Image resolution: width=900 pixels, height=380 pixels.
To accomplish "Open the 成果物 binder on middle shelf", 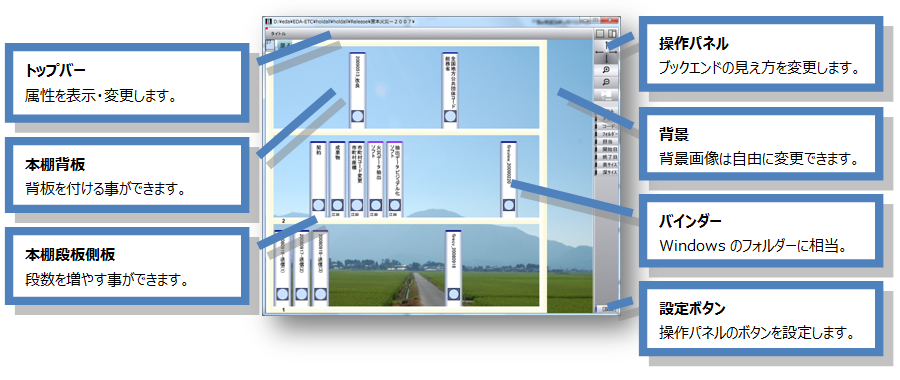I will tap(338, 179).
